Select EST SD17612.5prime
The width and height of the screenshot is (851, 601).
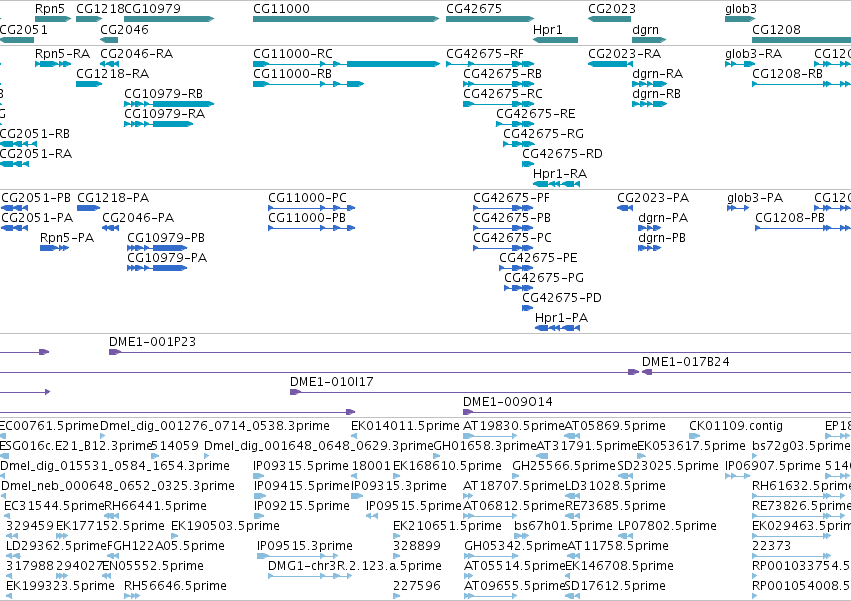pyautogui.click(x=573, y=596)
